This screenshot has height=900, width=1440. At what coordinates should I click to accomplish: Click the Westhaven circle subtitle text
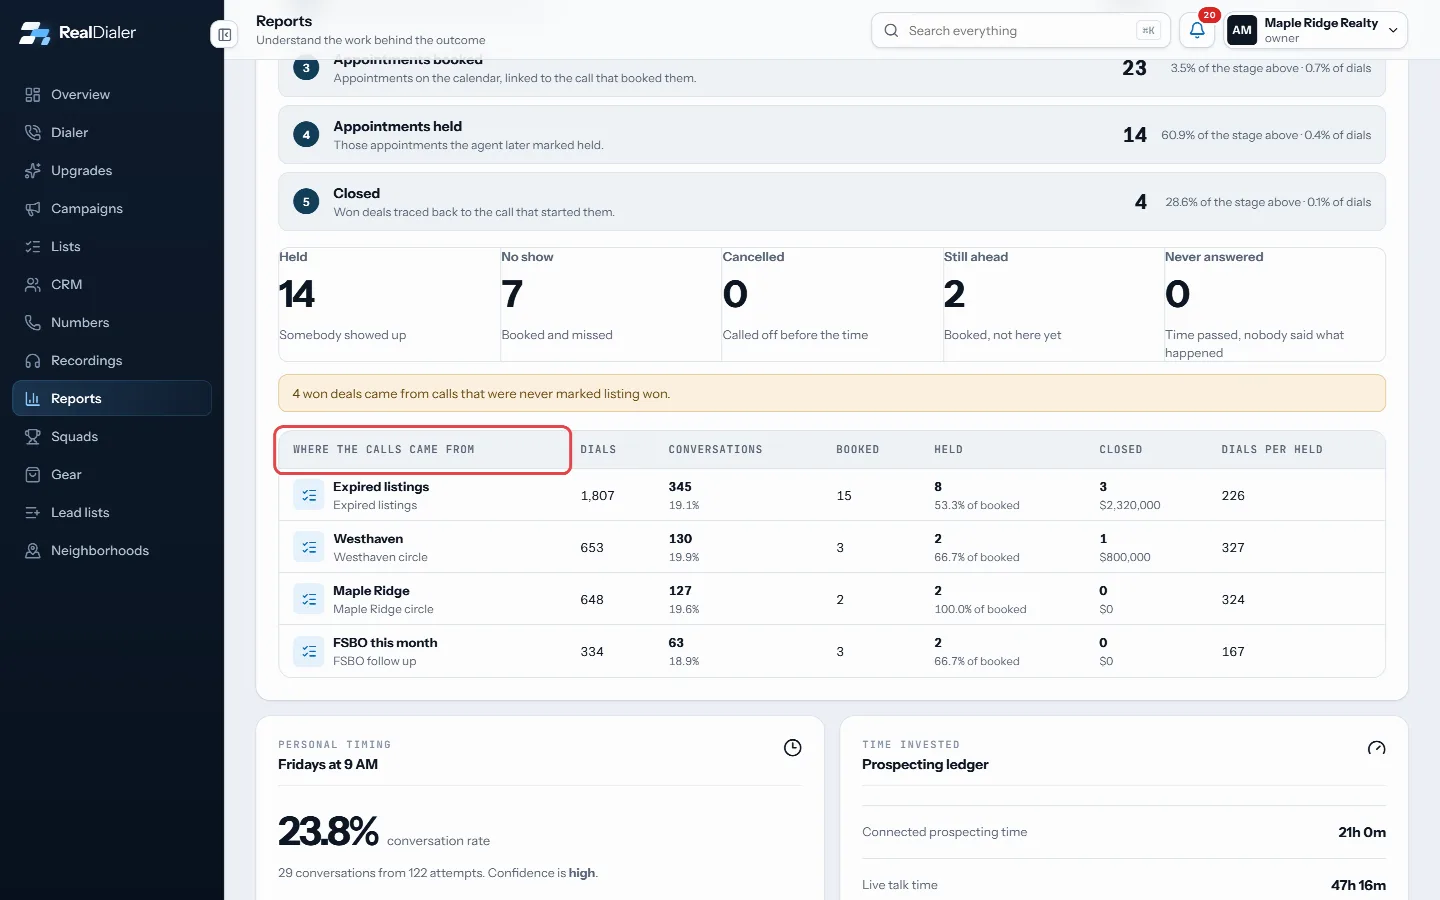tap(380, 557)
